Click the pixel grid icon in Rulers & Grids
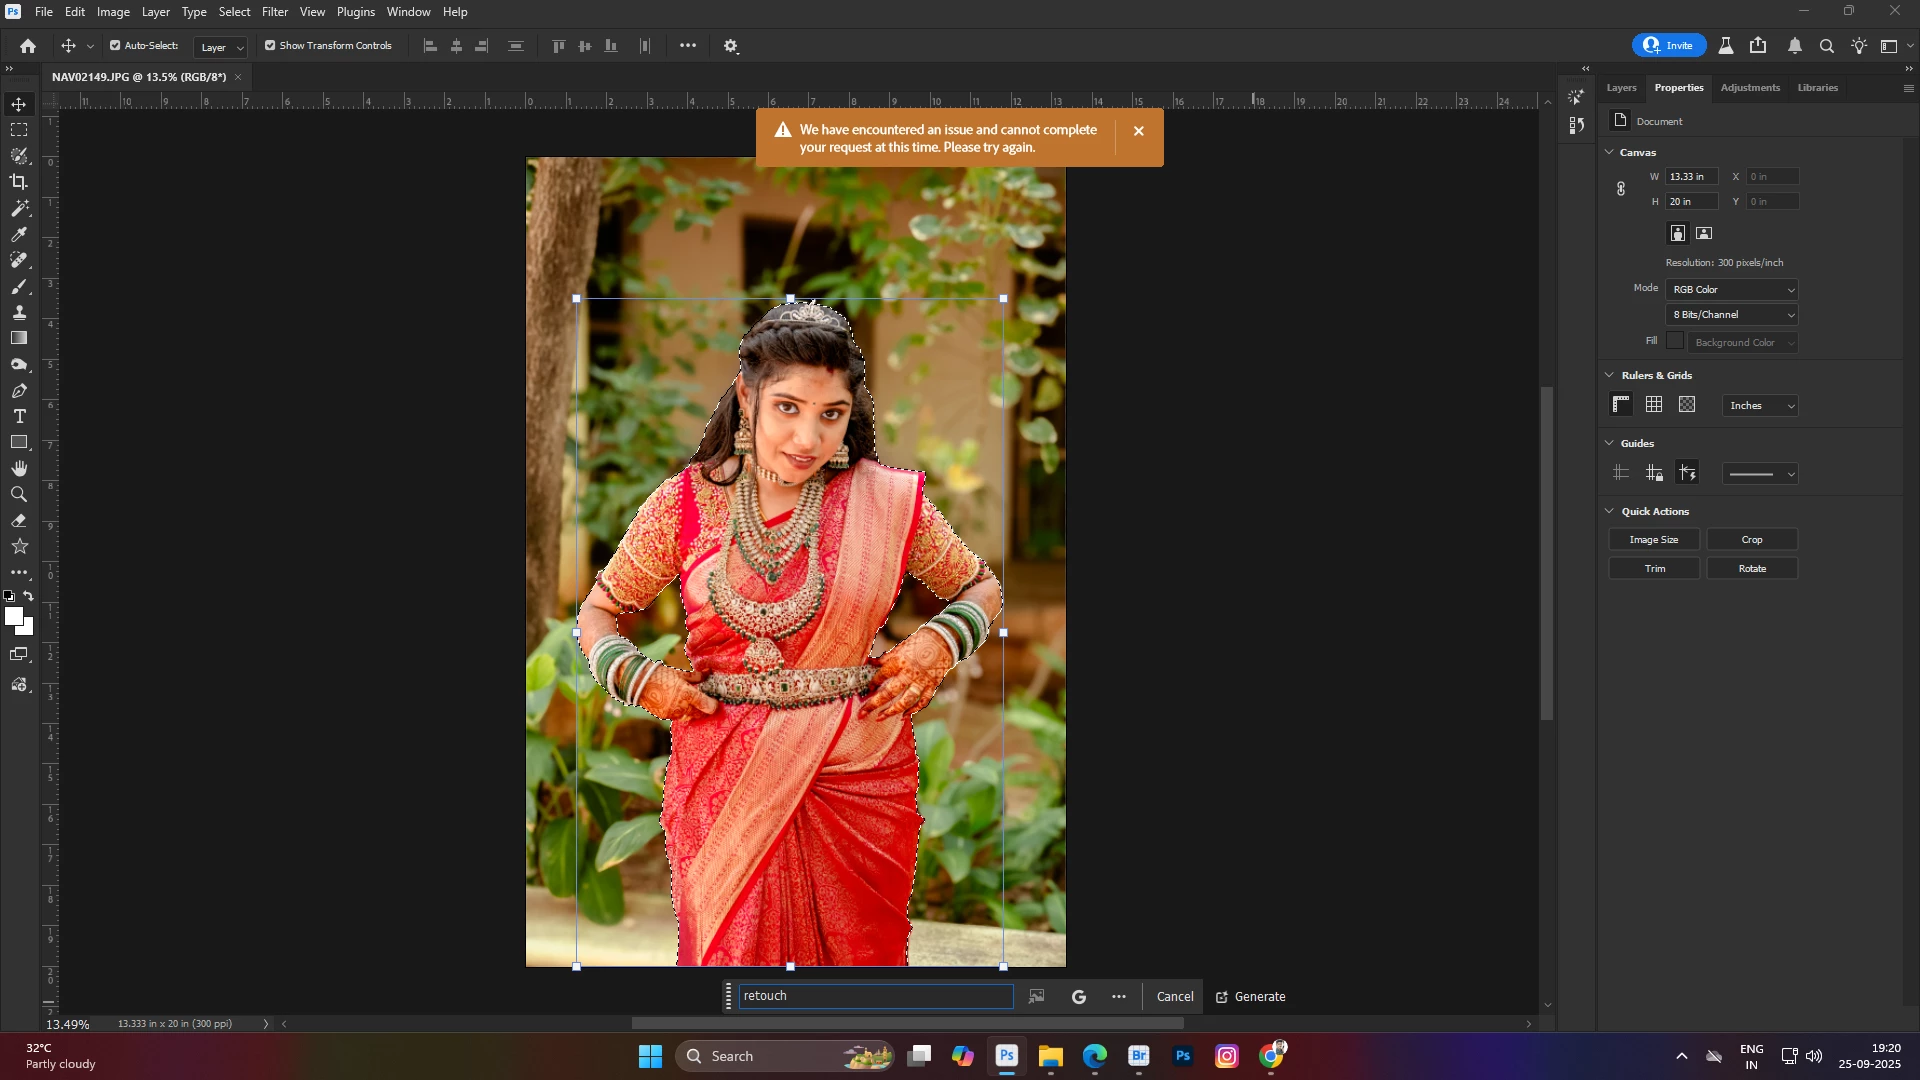The width and height of the screenshot is (1920, 1080). pyautogui.click(x=1687, y=405)
